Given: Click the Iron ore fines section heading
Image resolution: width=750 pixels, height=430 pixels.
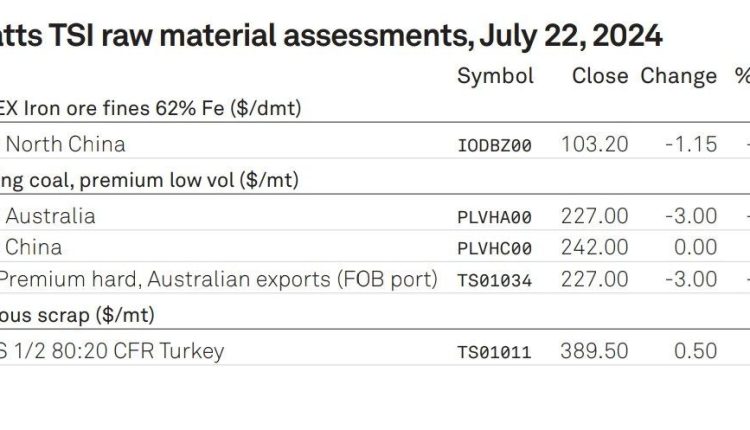Looking at the screenshot, I should (150, 108).
